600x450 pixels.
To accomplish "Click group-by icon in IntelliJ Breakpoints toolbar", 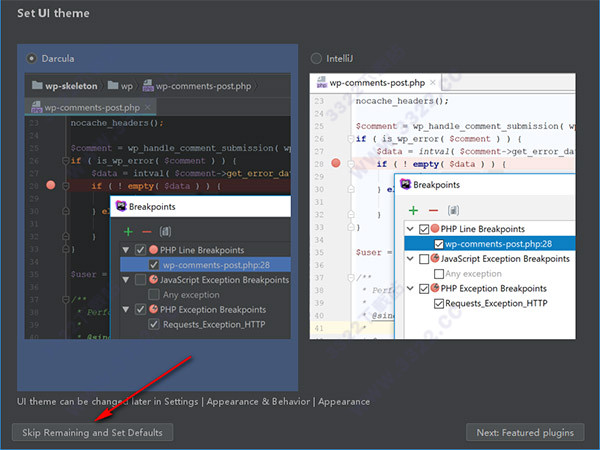I will (453, 210).
